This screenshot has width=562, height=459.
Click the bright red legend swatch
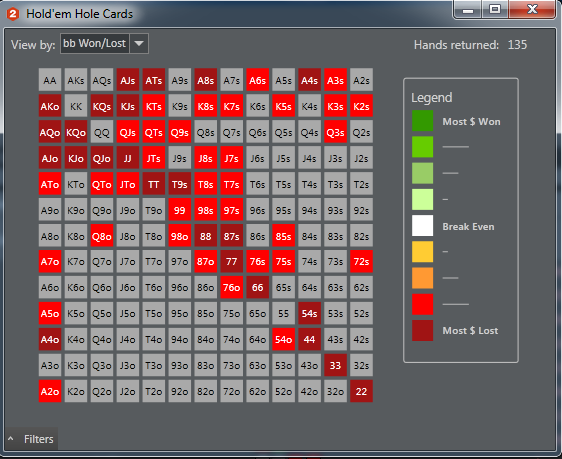pyautogui.click(x=423, y=304)
